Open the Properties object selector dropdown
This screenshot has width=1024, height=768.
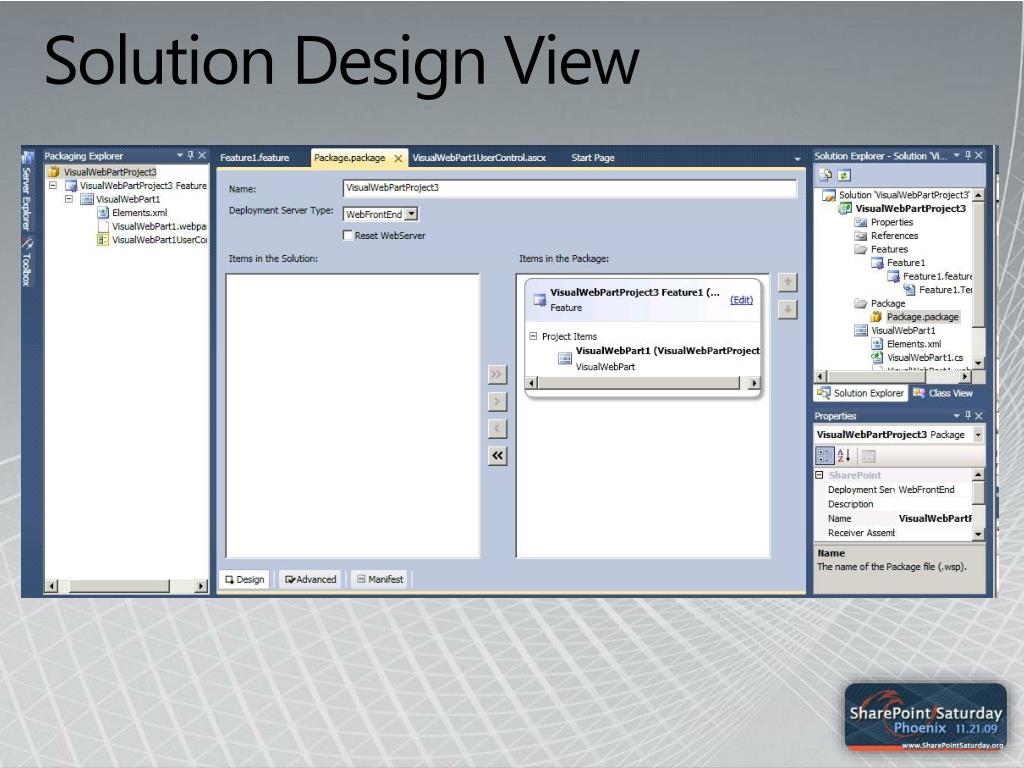pos(978,435)
